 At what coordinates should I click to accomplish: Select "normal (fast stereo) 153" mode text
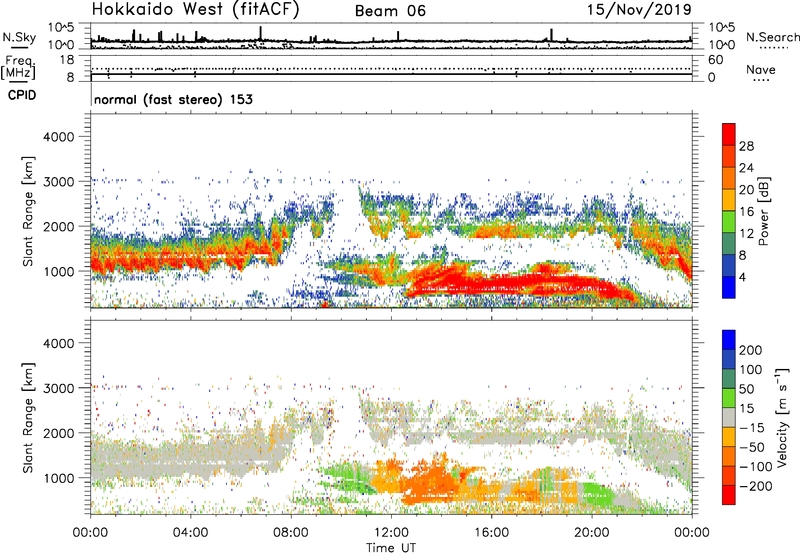pyautogui.click(x=173, y=99)
